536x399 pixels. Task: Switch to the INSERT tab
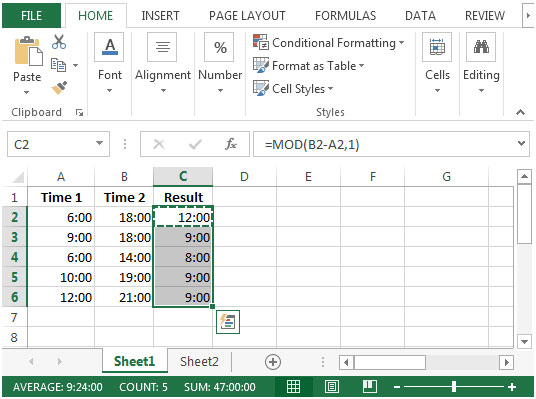[160, 16]
